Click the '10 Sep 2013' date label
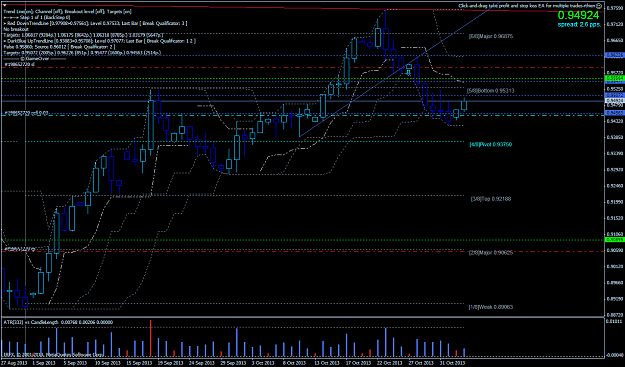This screenshot has width=625, height=367. 107,363
